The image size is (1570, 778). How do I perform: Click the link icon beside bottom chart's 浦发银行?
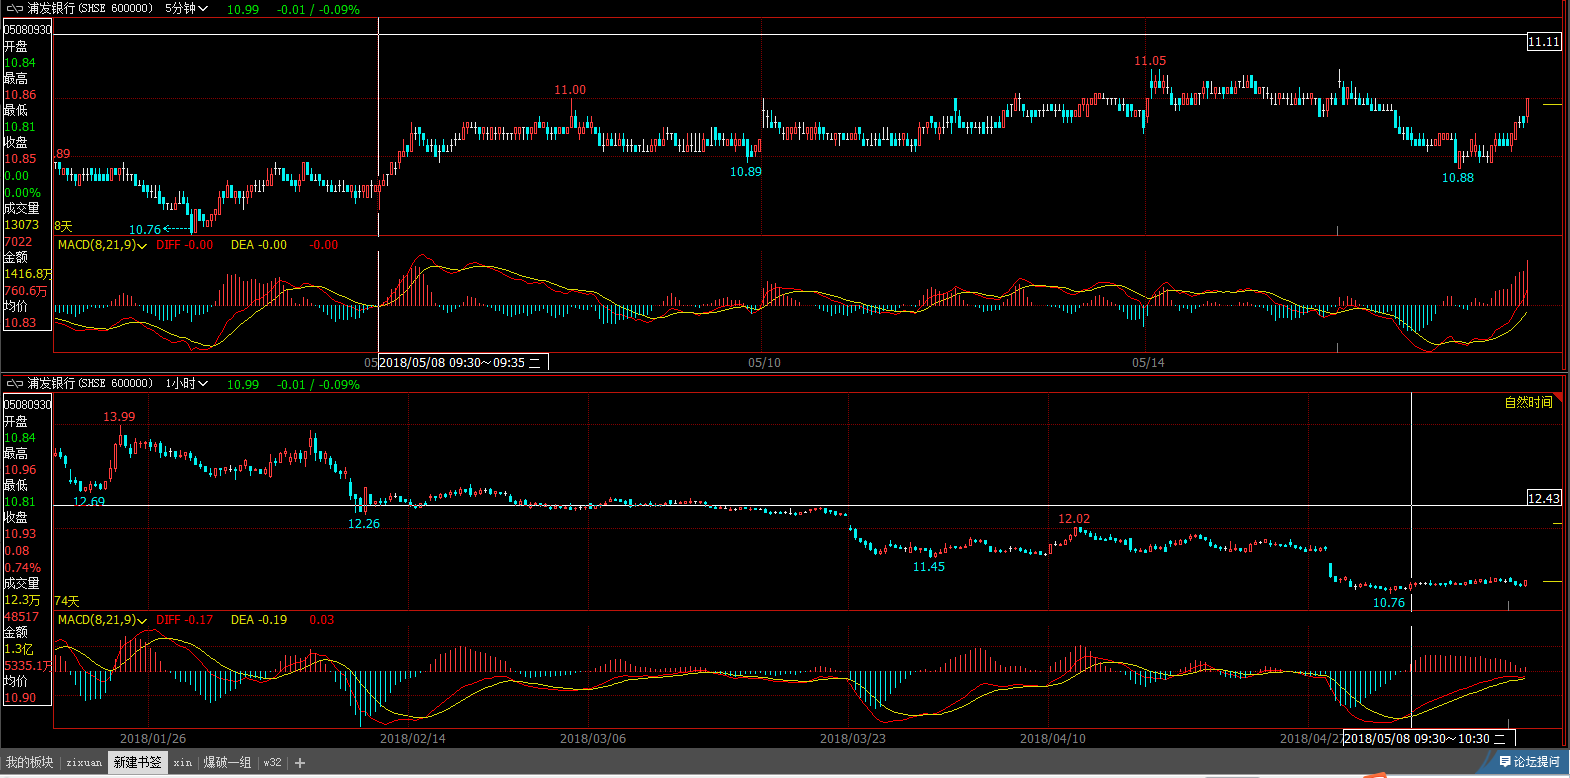tap(14, 383)
